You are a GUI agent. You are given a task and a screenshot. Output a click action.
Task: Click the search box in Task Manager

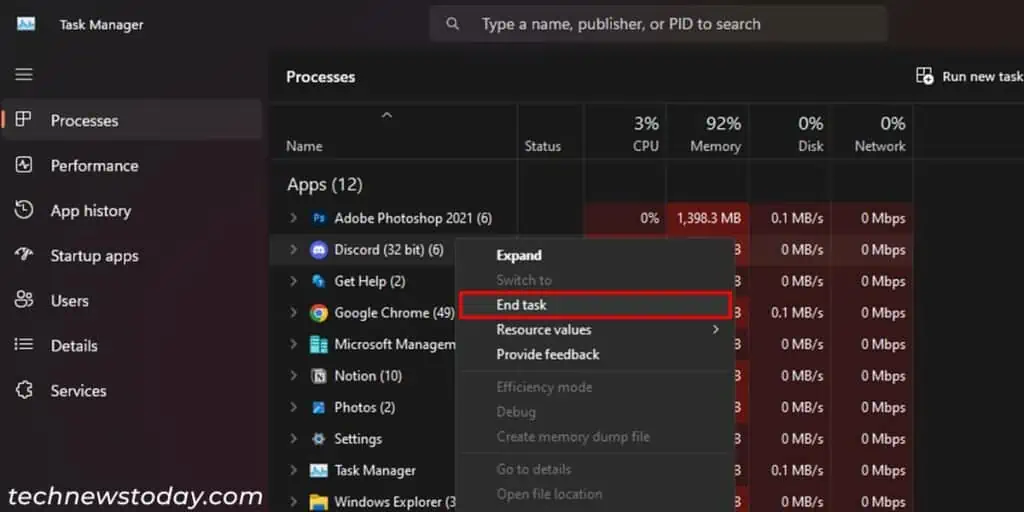coord(658,24)
